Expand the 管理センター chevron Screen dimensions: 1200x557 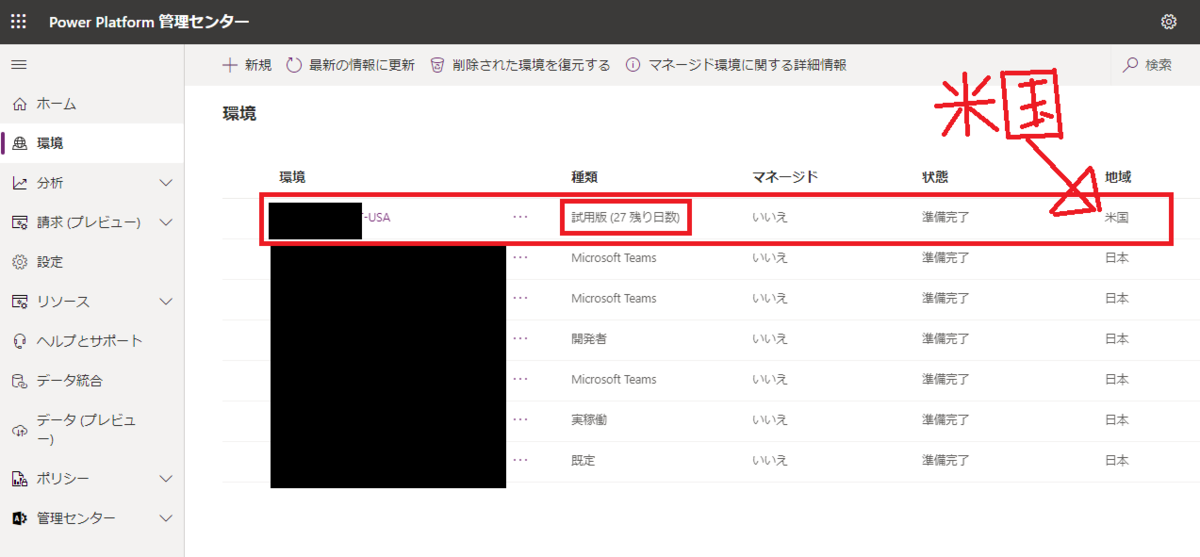coord(166,518)
